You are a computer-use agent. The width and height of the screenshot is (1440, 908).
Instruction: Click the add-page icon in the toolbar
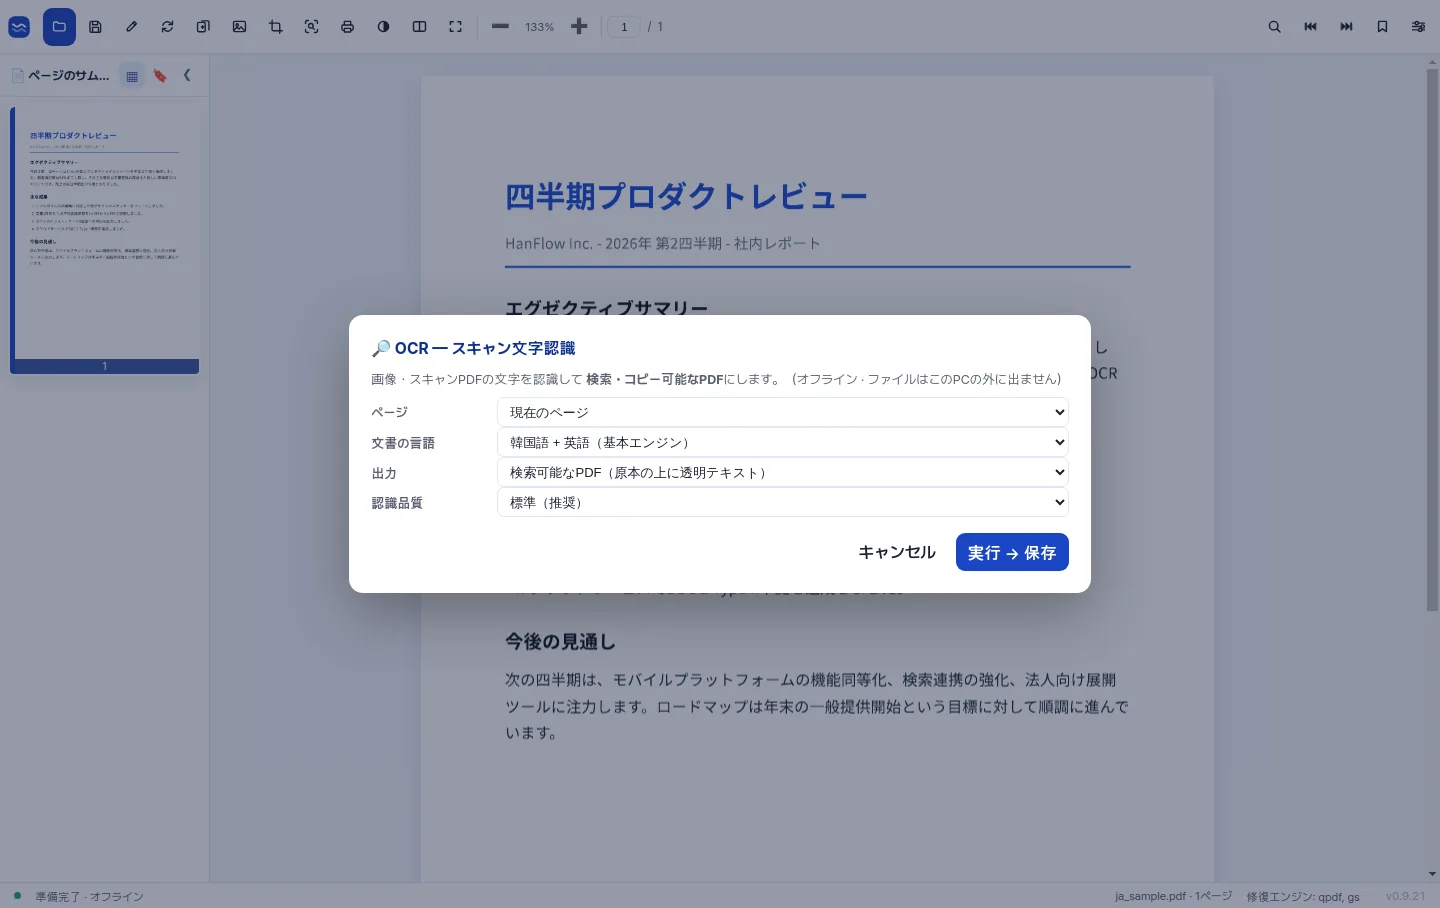(x=203, y=27)
